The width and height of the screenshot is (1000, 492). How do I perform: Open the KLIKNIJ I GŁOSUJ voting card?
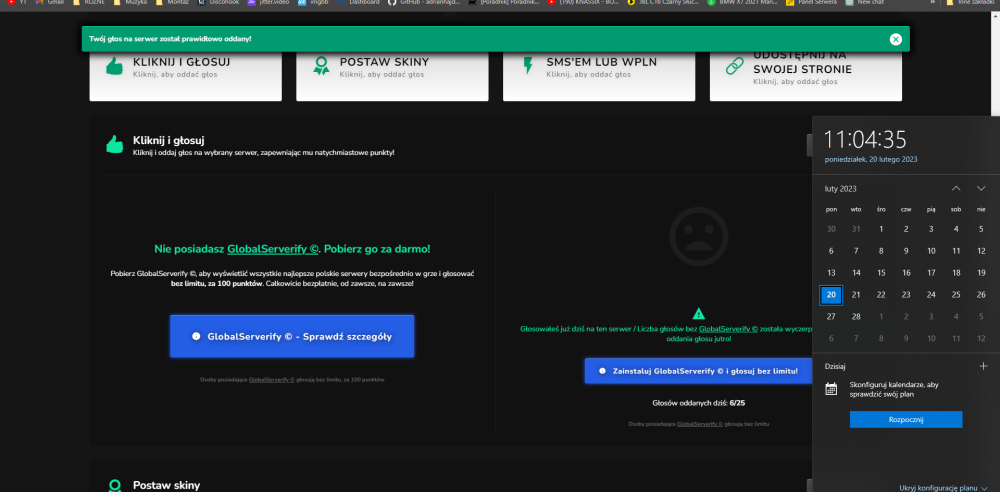point(186,77)
